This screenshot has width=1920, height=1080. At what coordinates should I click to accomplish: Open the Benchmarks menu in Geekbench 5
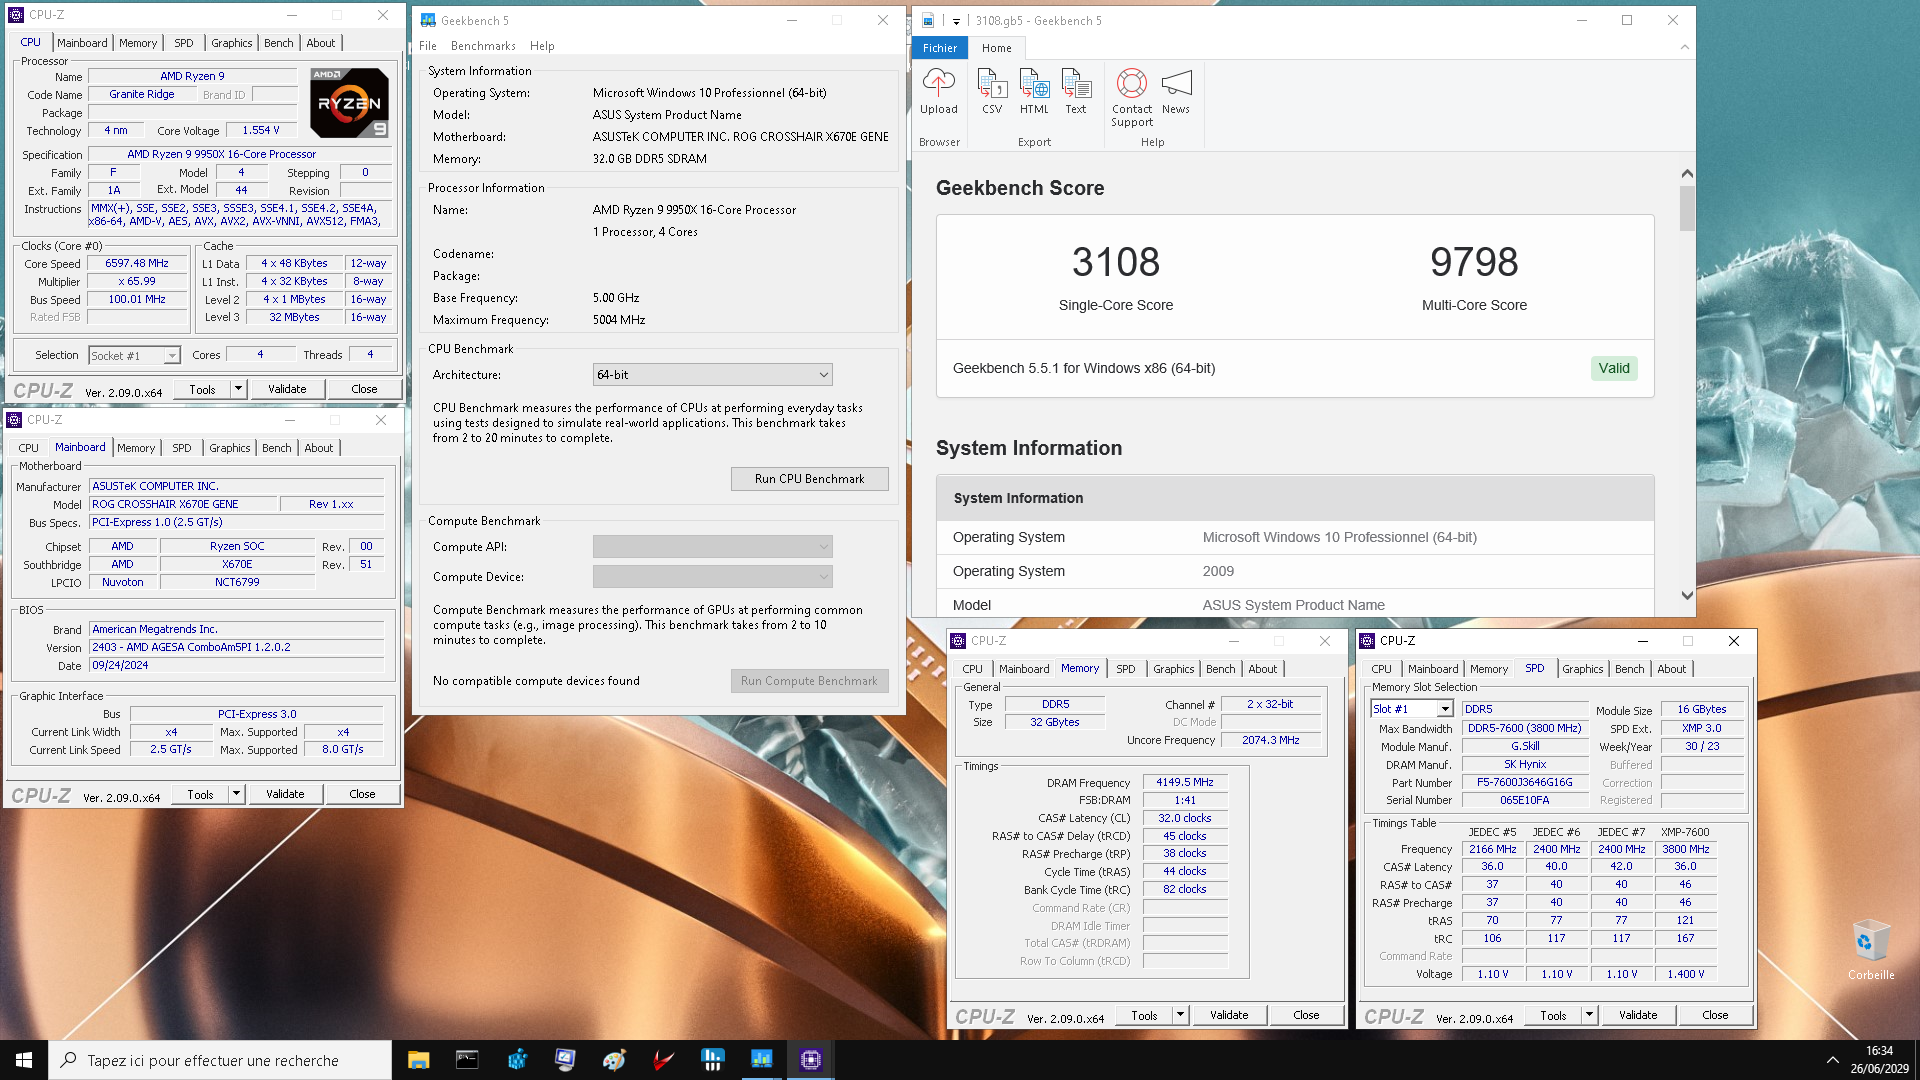coord(483,46)
